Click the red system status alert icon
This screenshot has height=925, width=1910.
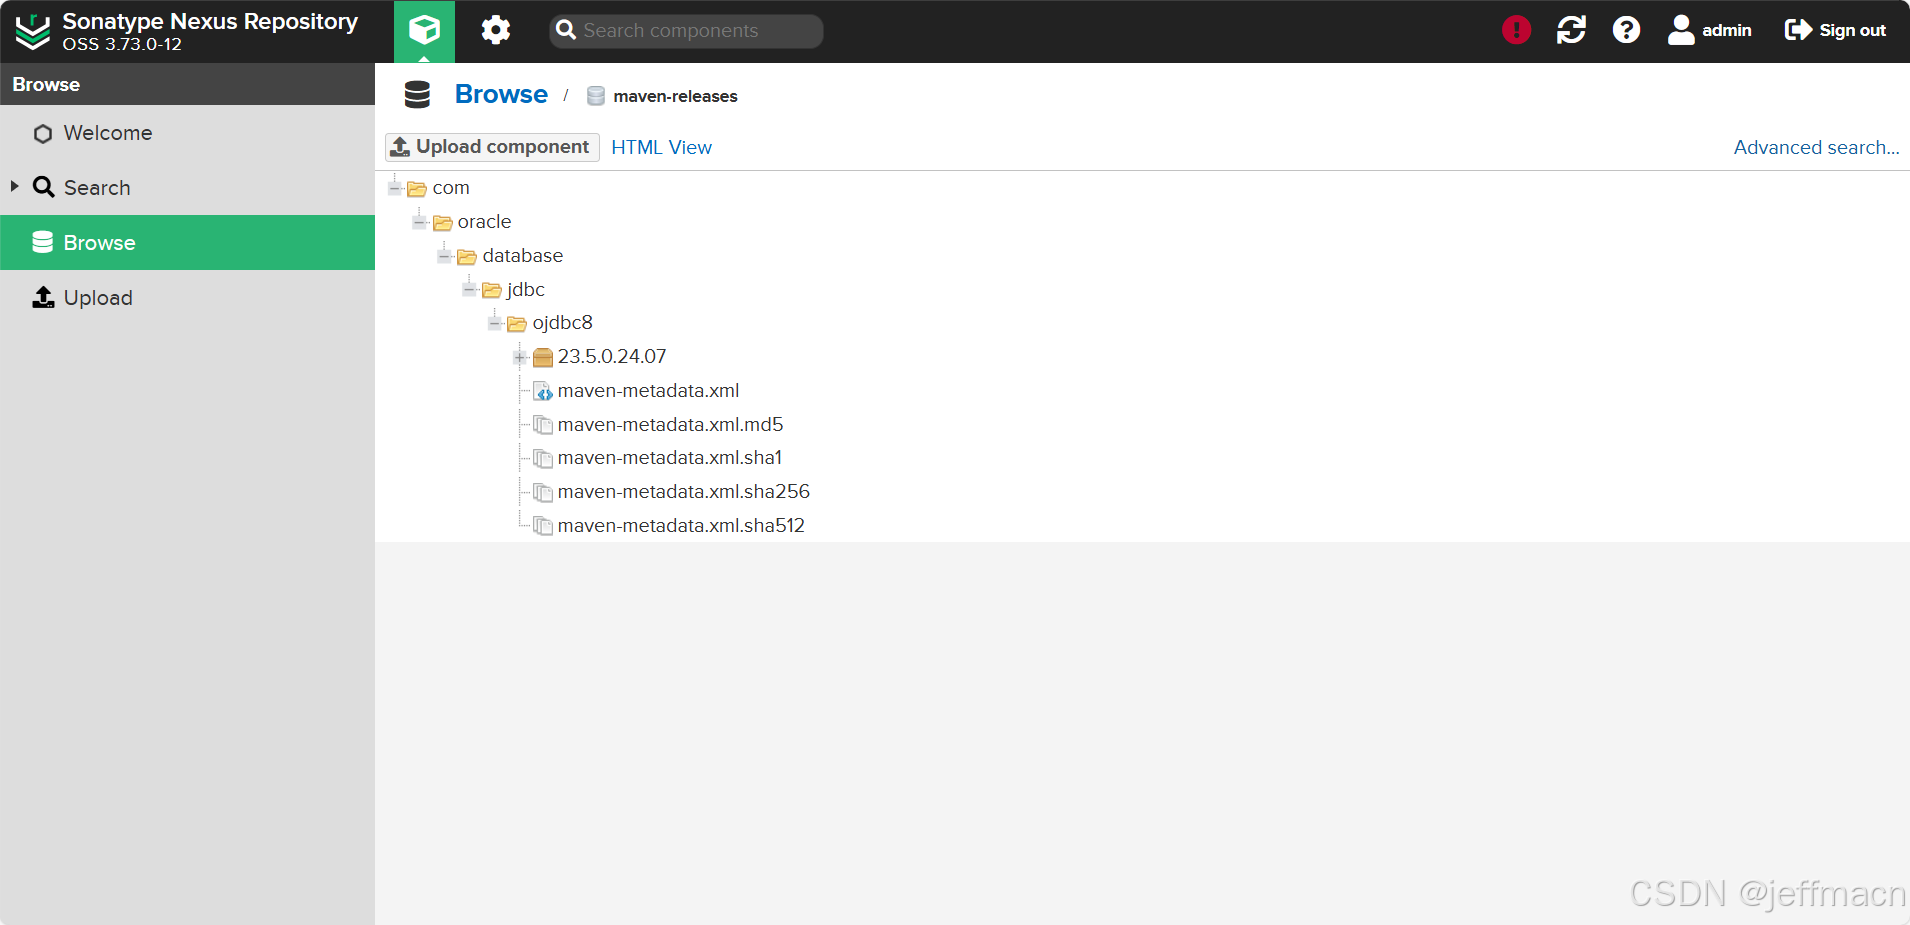1516,30
